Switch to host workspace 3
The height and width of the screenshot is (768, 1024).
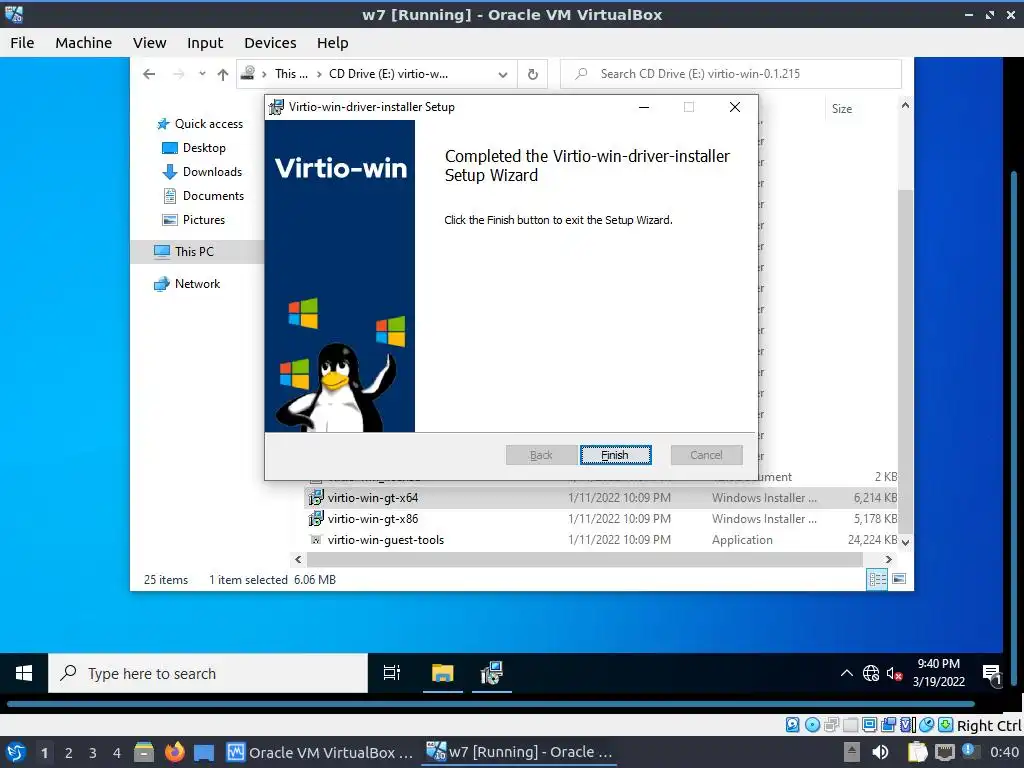(x=93, y=753)
